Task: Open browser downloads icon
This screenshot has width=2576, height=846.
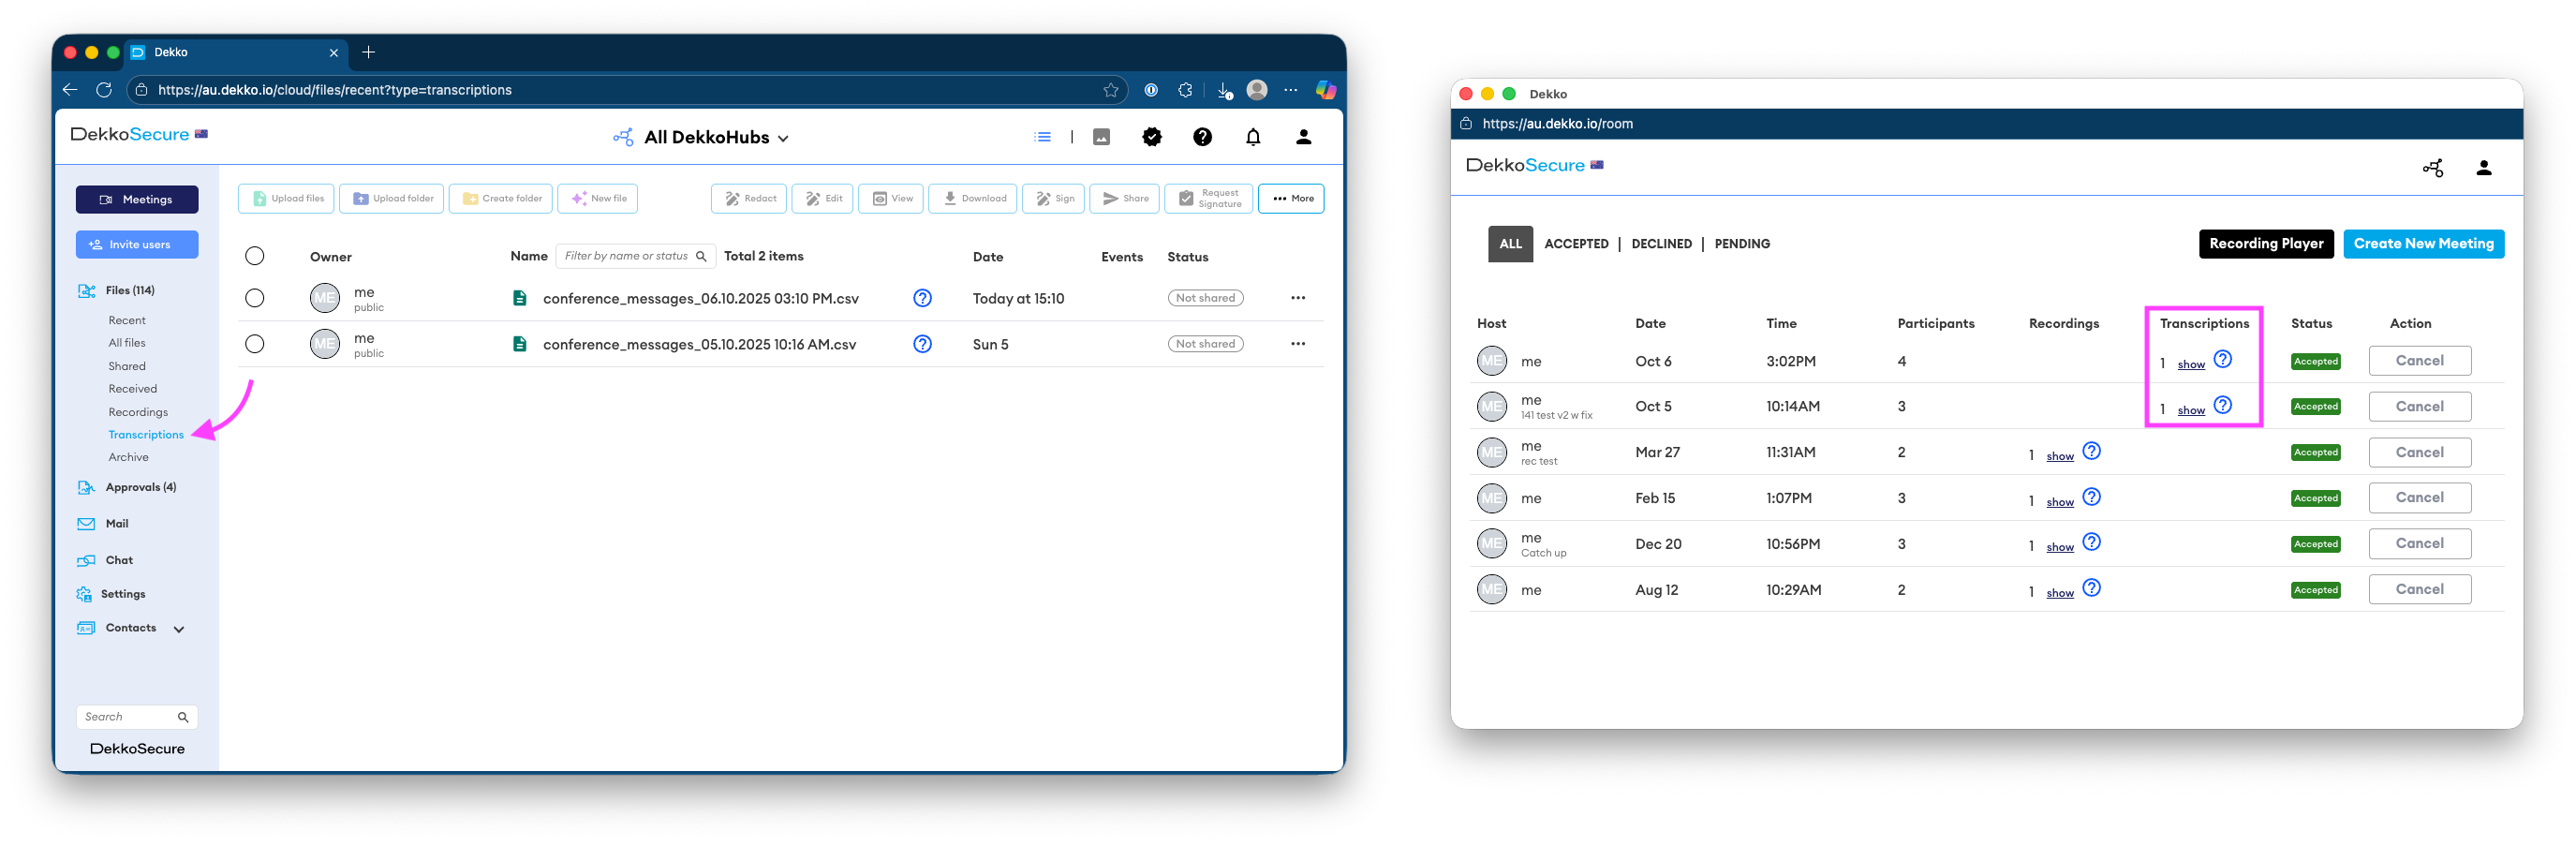Action: tap(1224, 91)
